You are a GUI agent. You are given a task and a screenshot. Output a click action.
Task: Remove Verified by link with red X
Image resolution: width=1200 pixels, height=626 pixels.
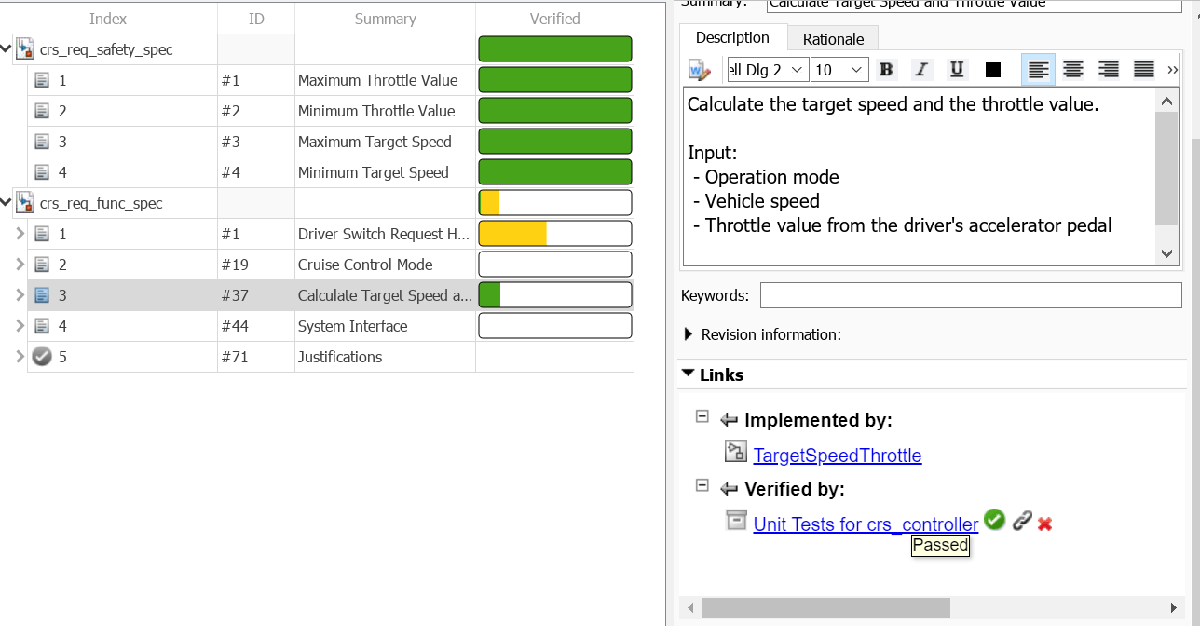pos(1044,522)
